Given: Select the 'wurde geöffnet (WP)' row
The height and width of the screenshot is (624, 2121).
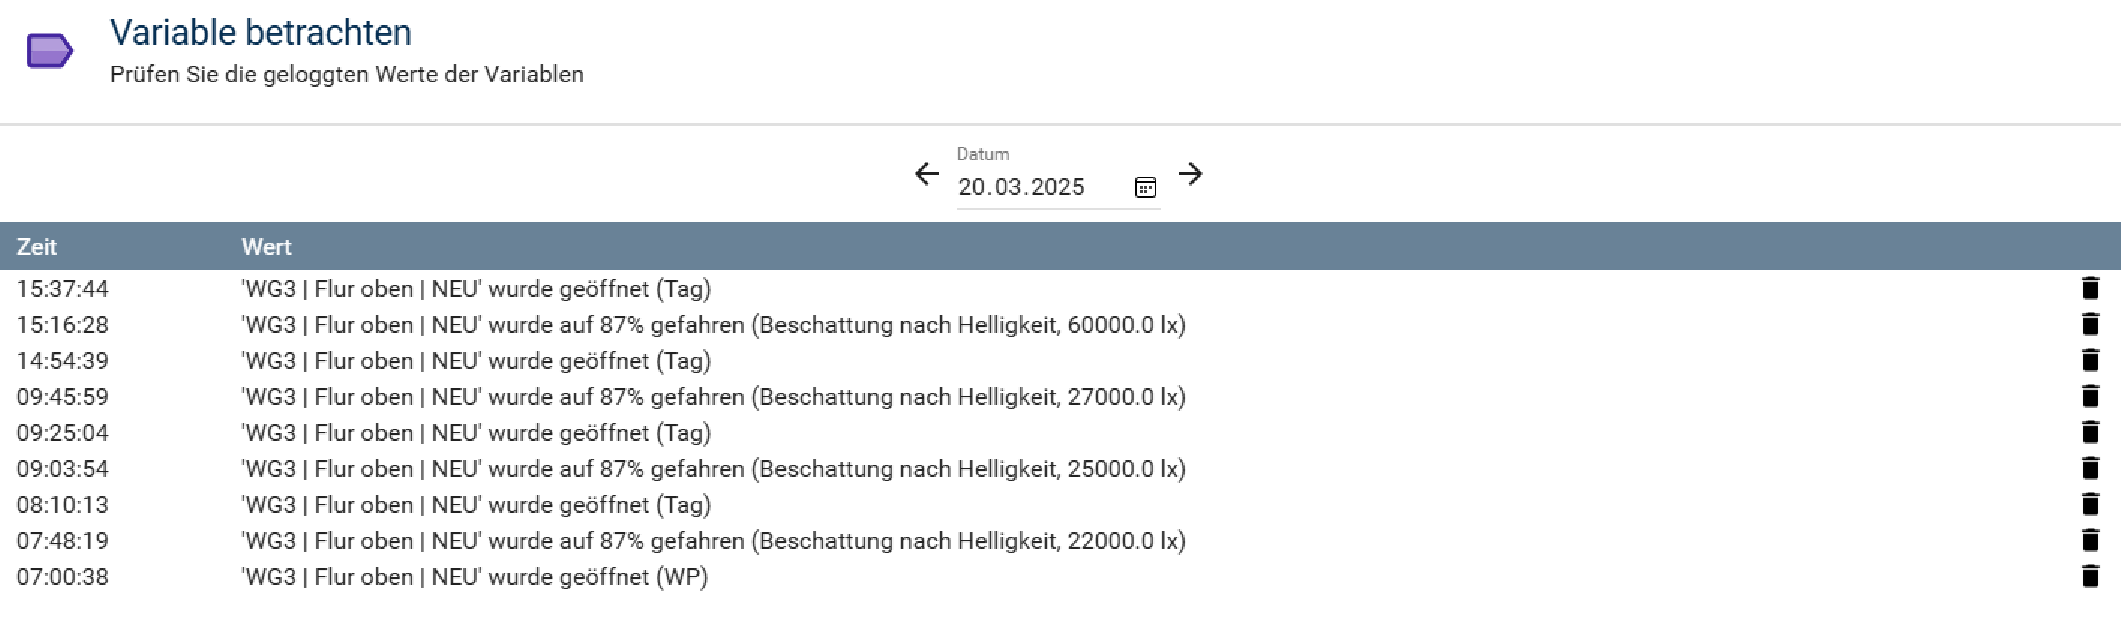Looking at the screenshot, I should pos(1060,576).
